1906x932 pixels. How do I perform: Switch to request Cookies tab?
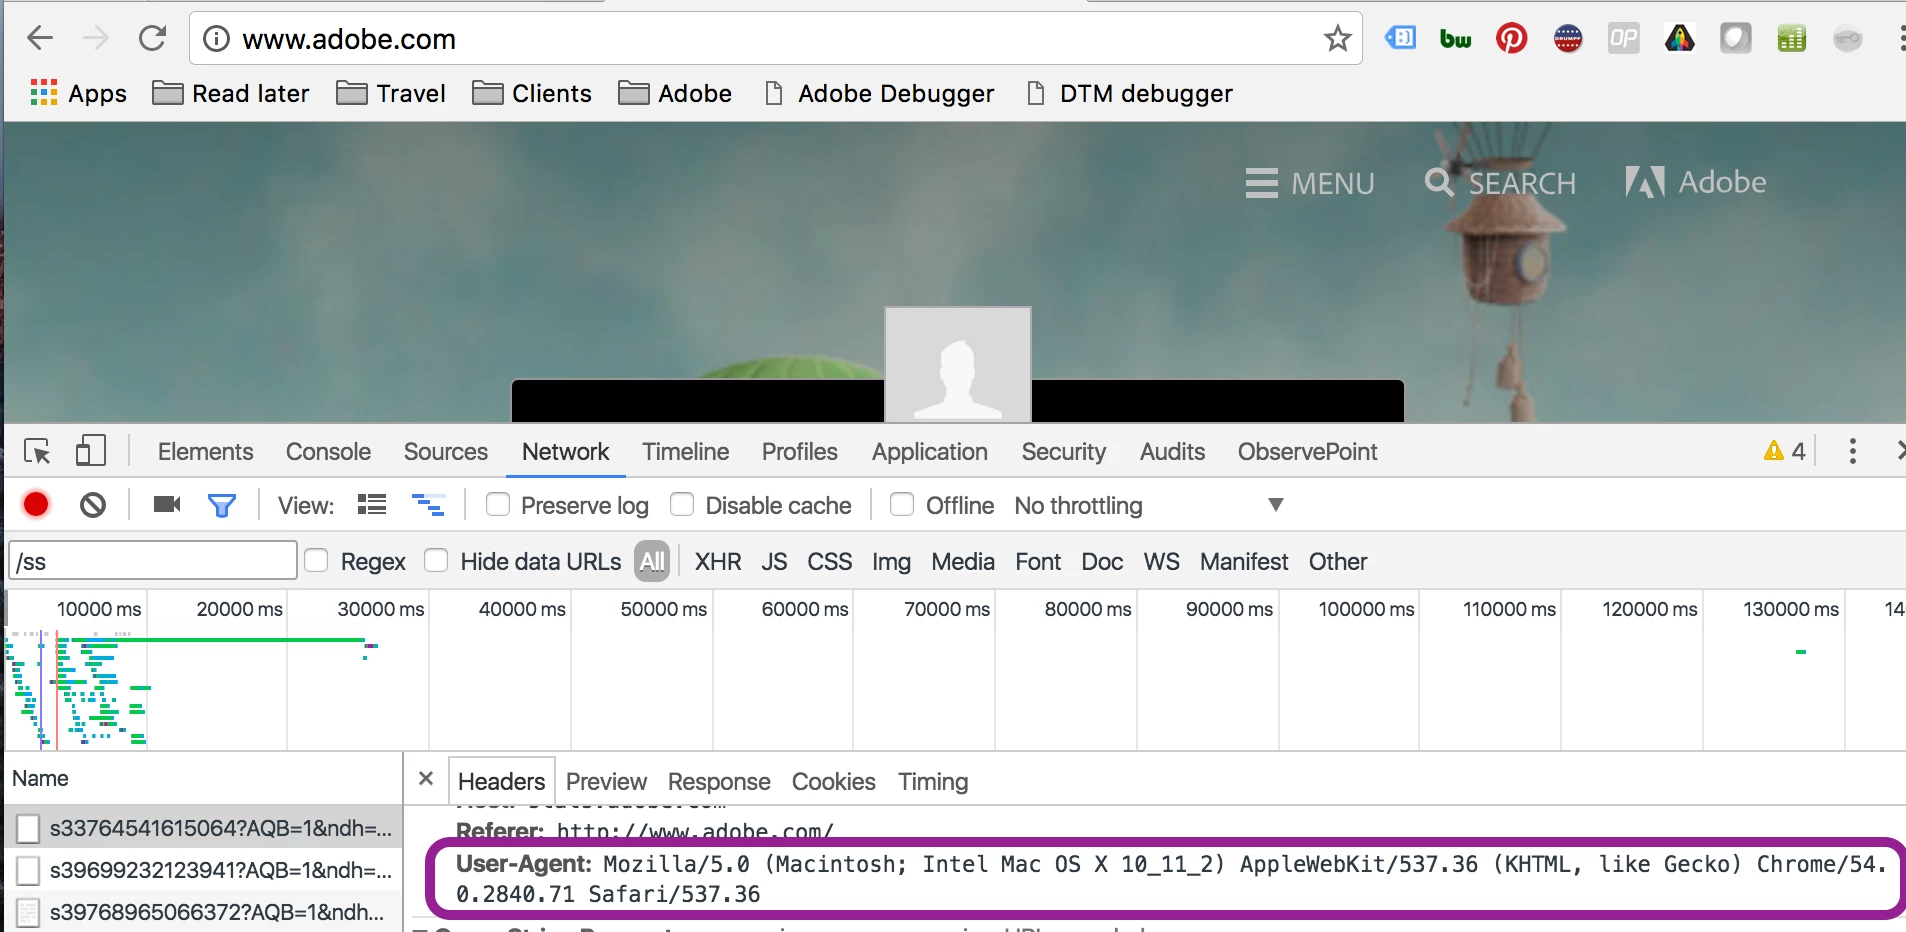click(834, 781)
